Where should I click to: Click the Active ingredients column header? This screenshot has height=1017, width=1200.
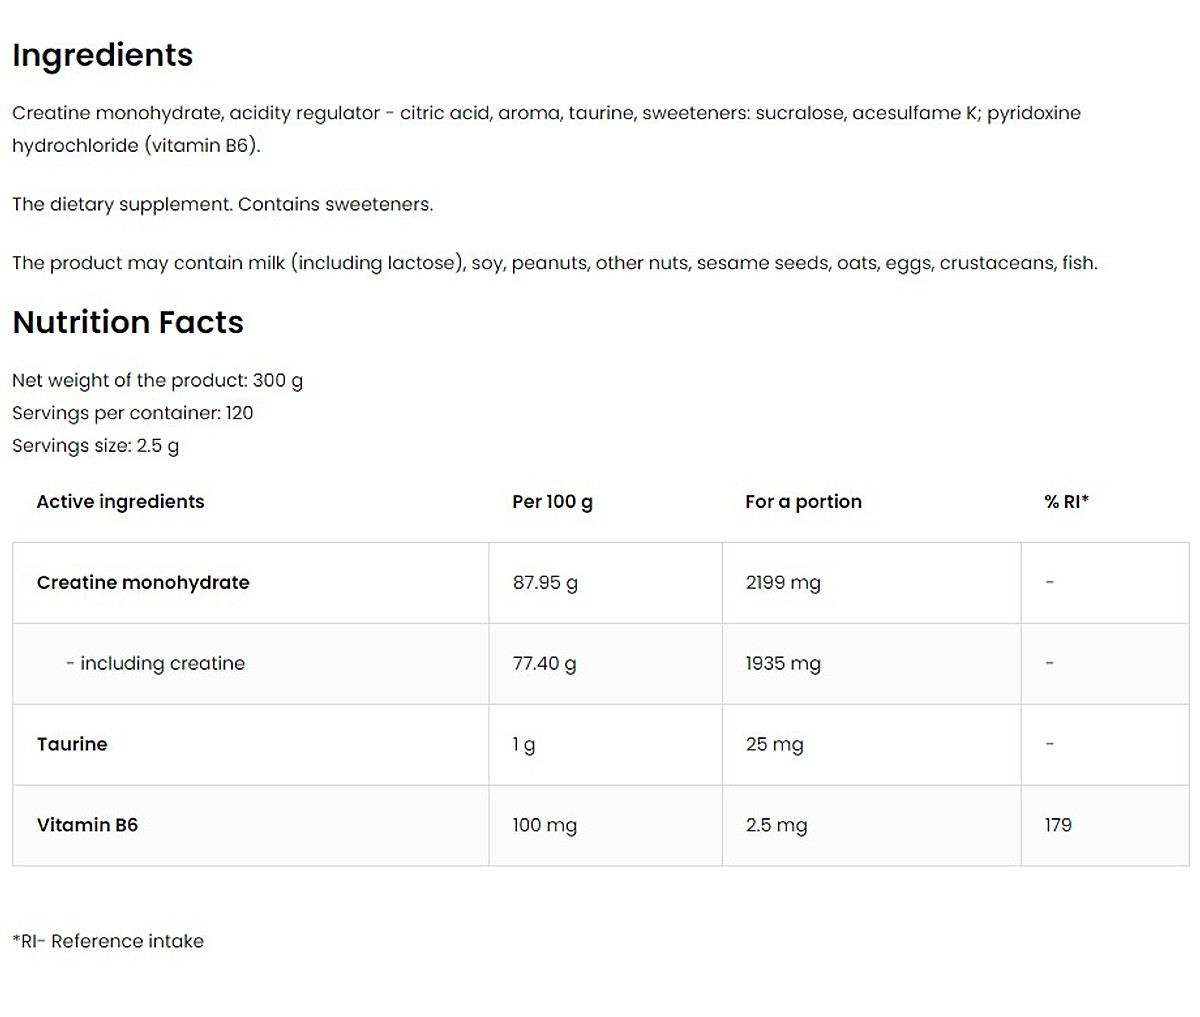(120, 502)
